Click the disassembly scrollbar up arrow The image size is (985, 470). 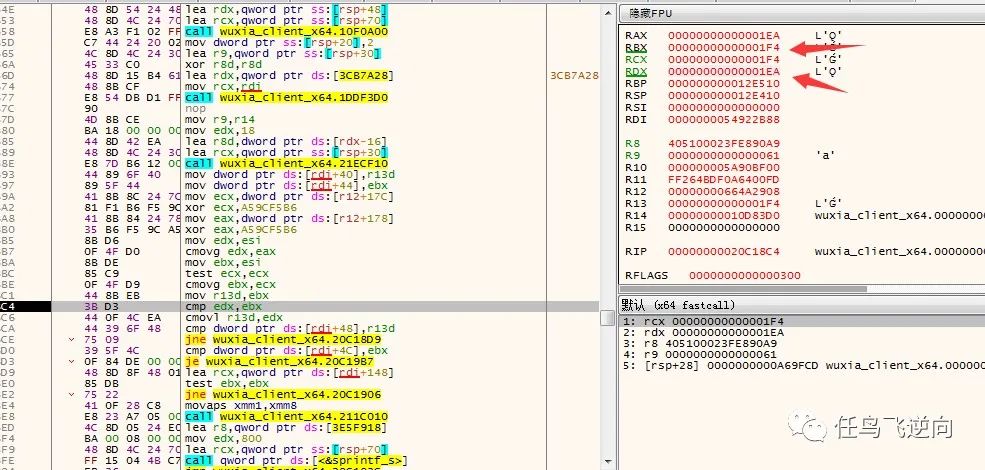pos(607,11)
